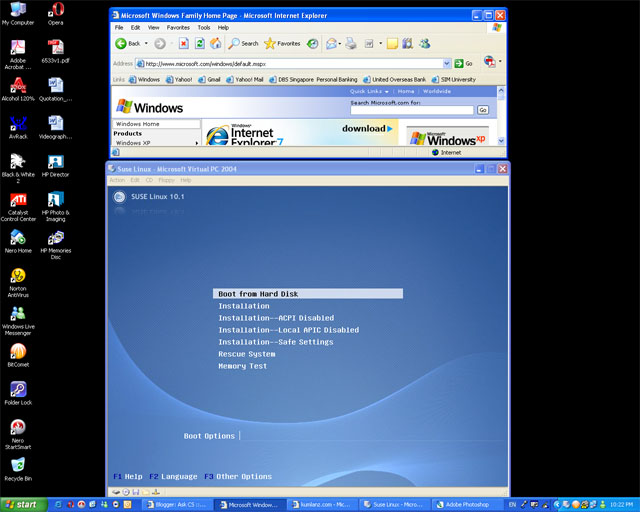Select the Folder Lock desktop icon
Image resolution: width=640 pixels, height=512 pixels.
tap(18, 393)
